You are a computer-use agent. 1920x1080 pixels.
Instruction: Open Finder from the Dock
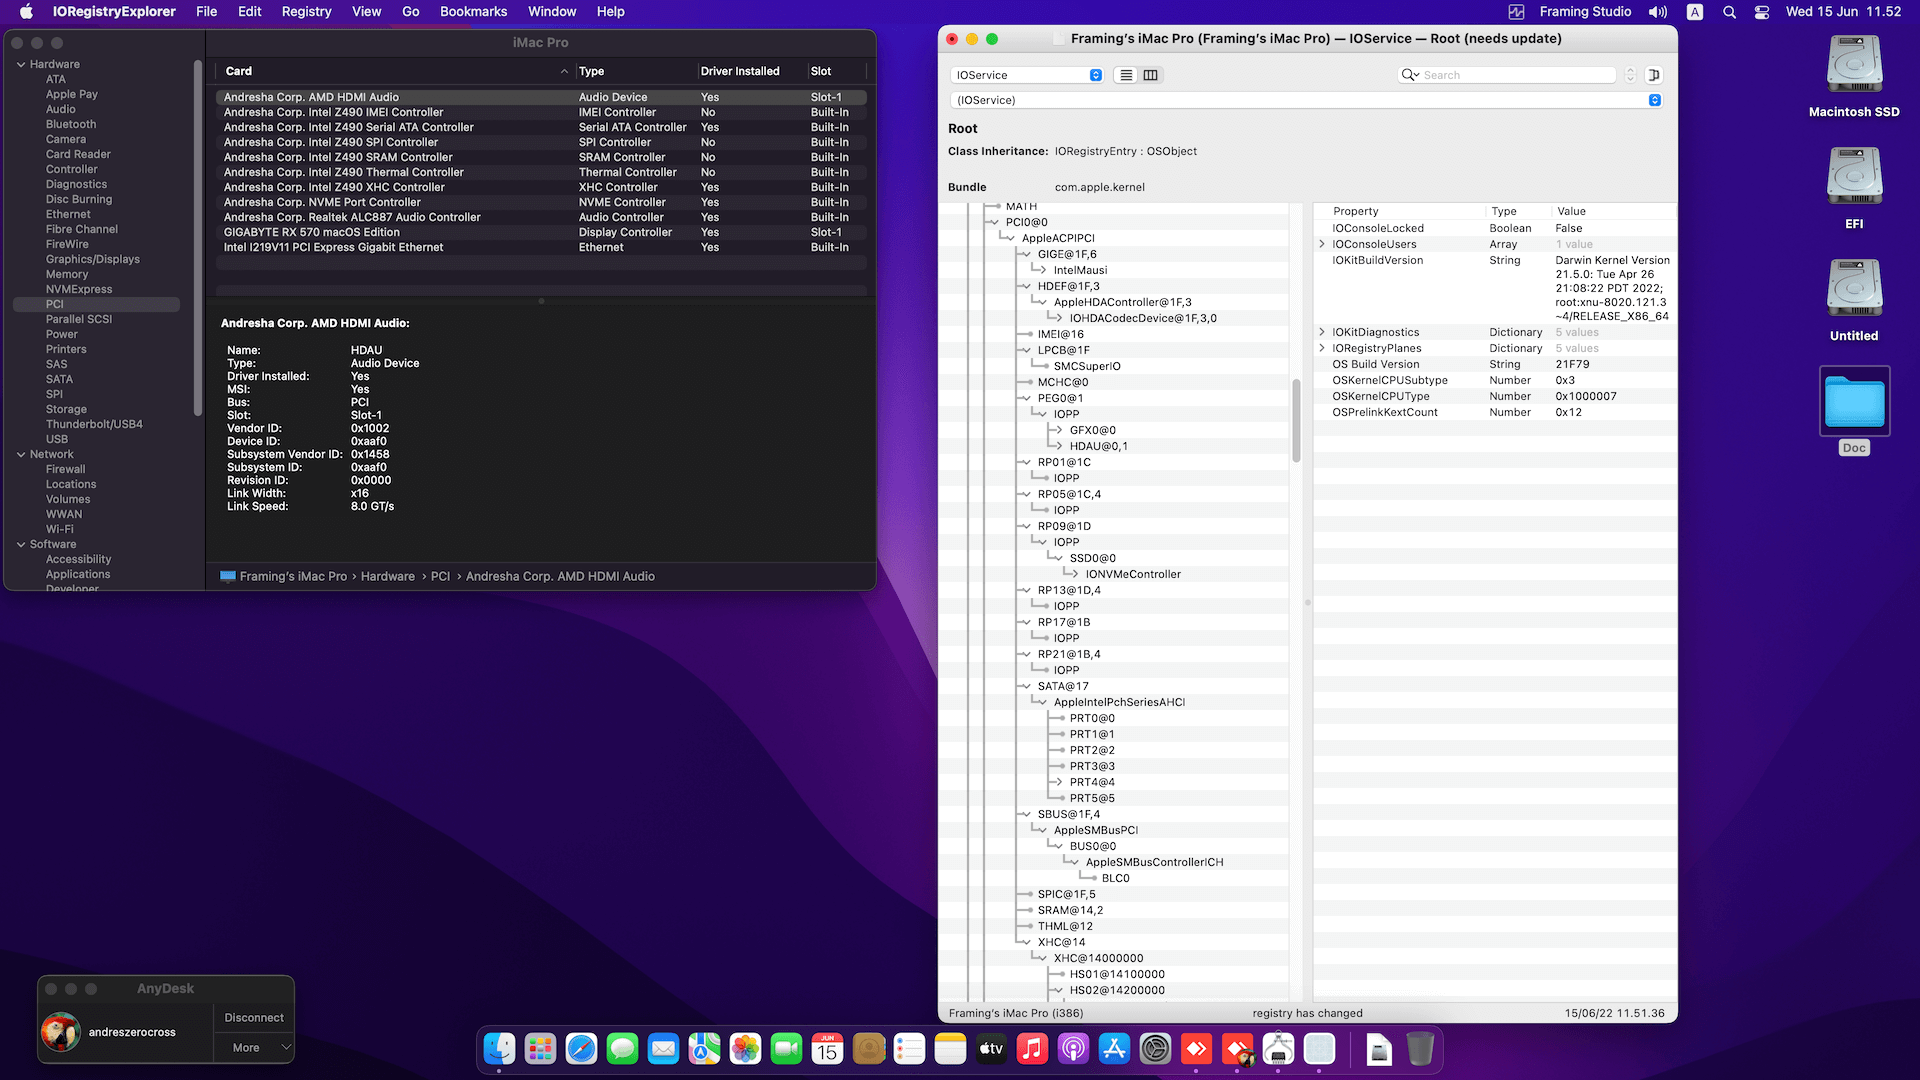coord(499,1049)
